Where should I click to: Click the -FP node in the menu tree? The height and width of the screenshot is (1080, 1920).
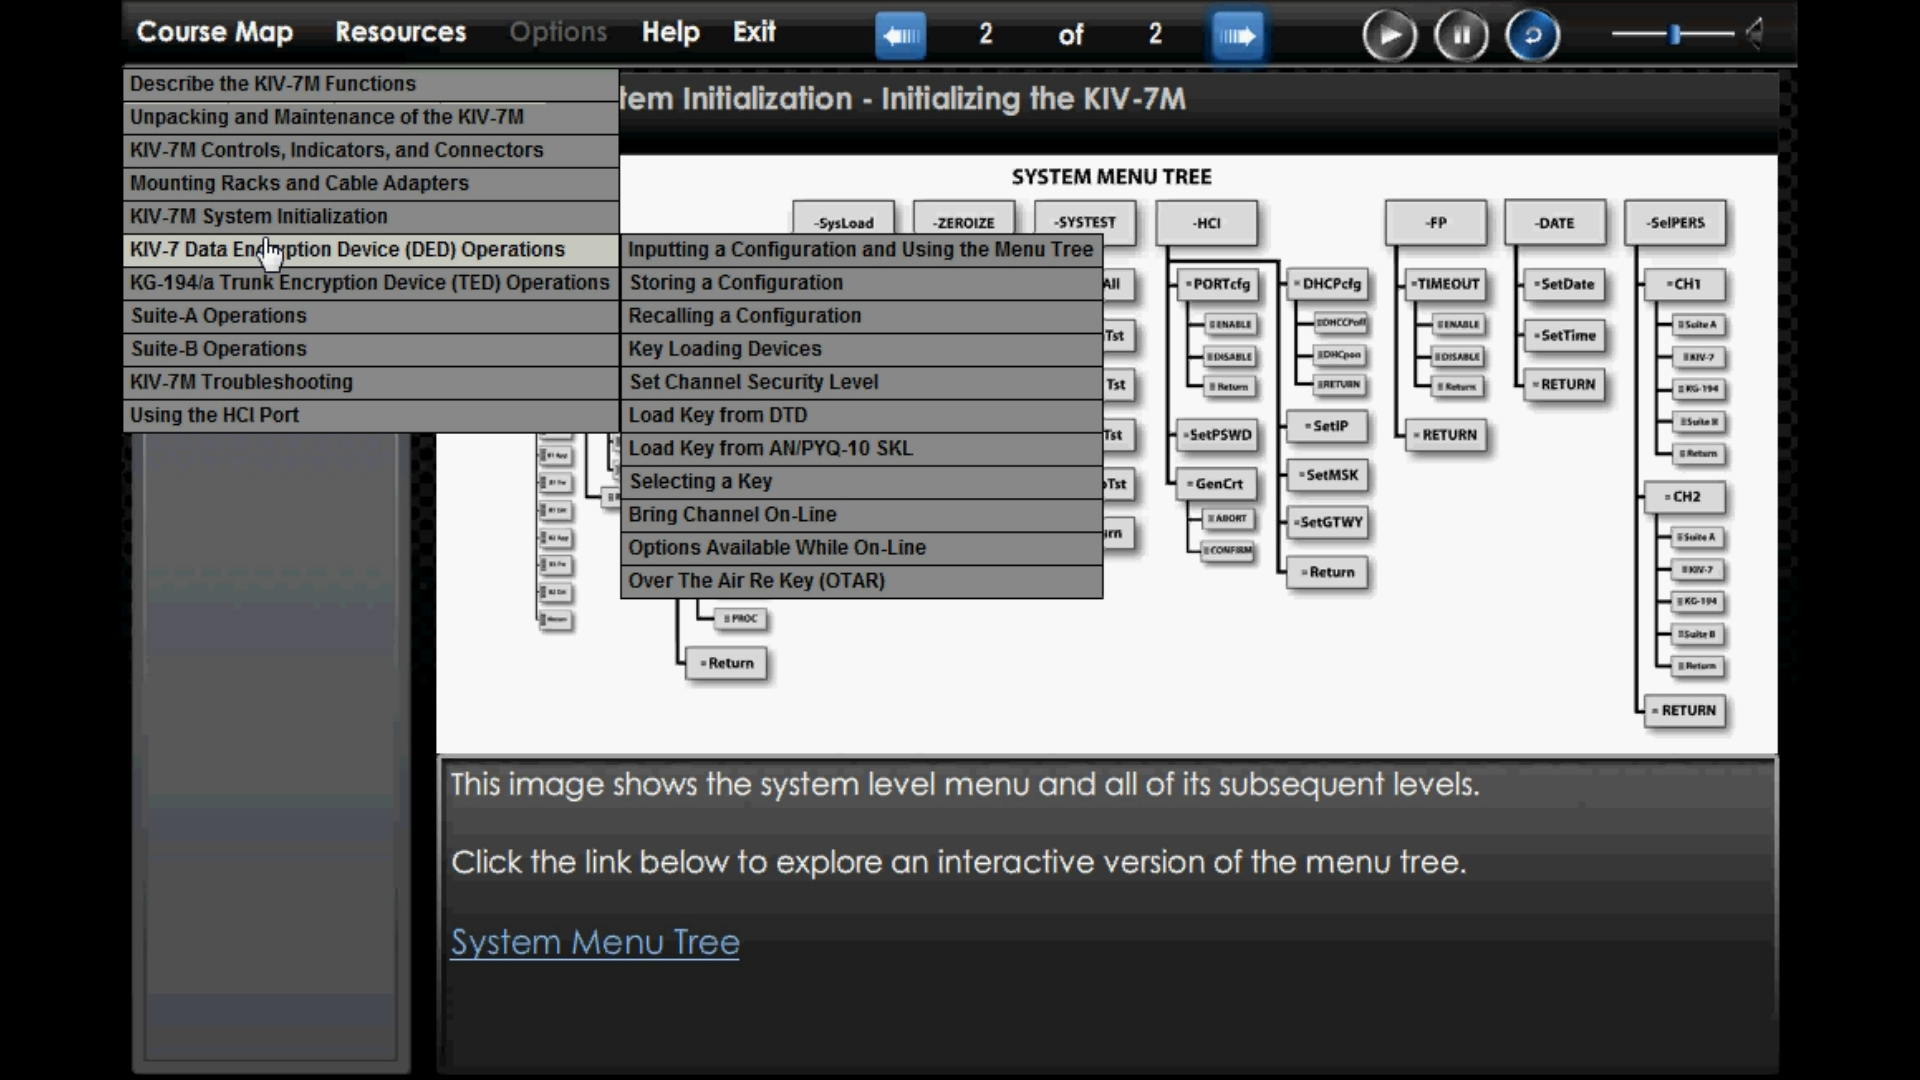click(1436, 222)
